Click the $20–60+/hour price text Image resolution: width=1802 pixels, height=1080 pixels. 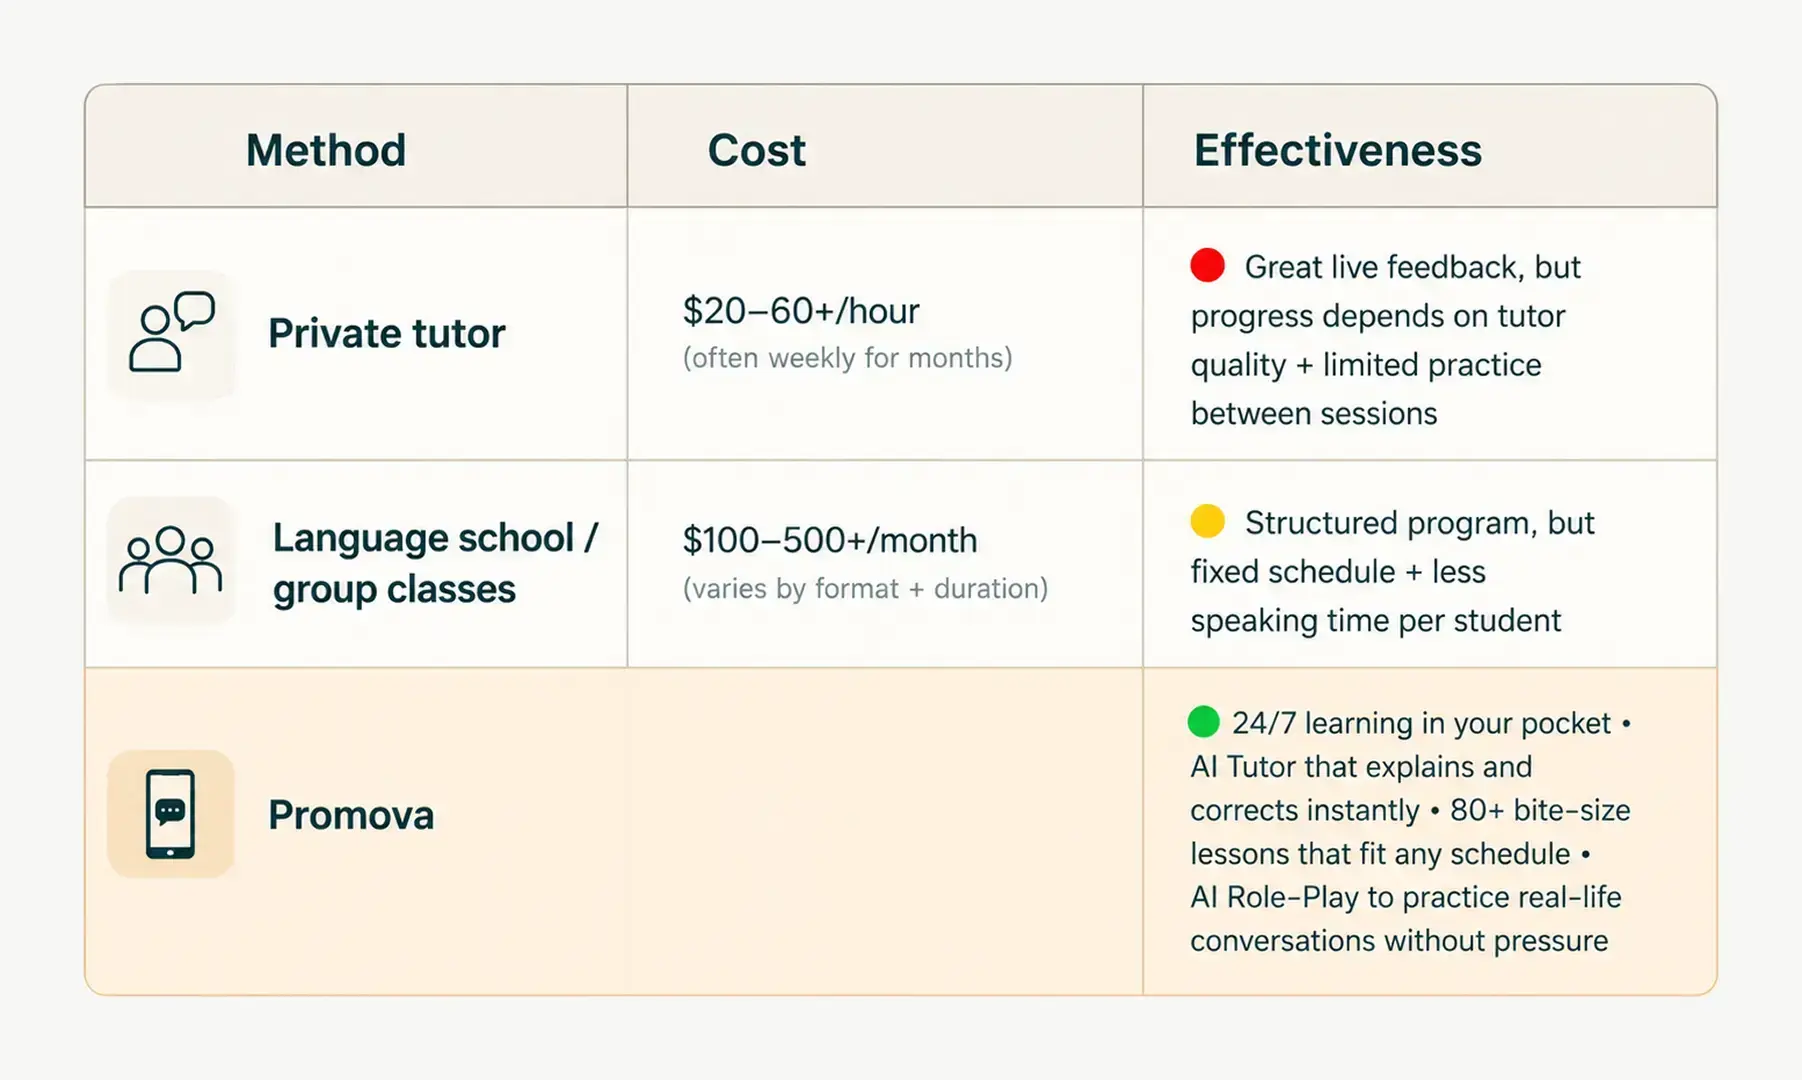[x=801, y=311]
